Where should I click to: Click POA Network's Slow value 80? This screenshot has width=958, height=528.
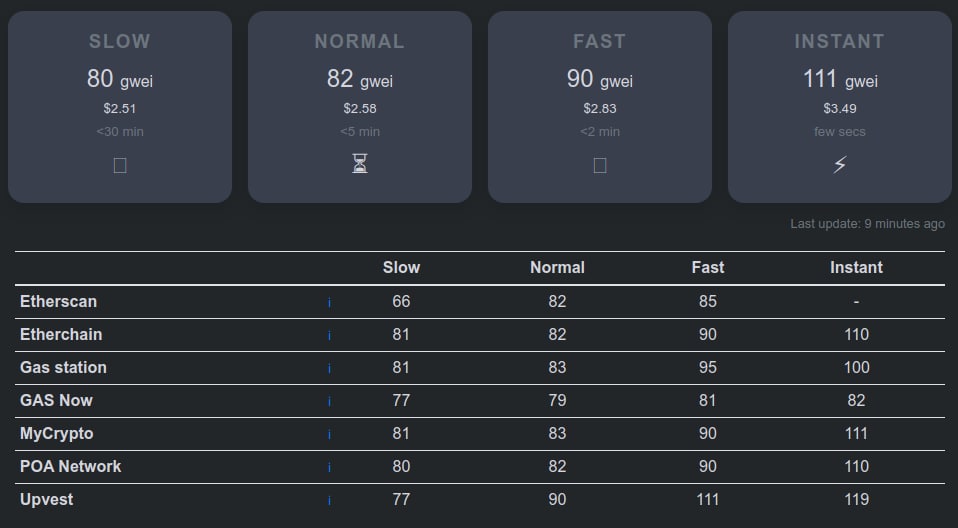point(401,466)
